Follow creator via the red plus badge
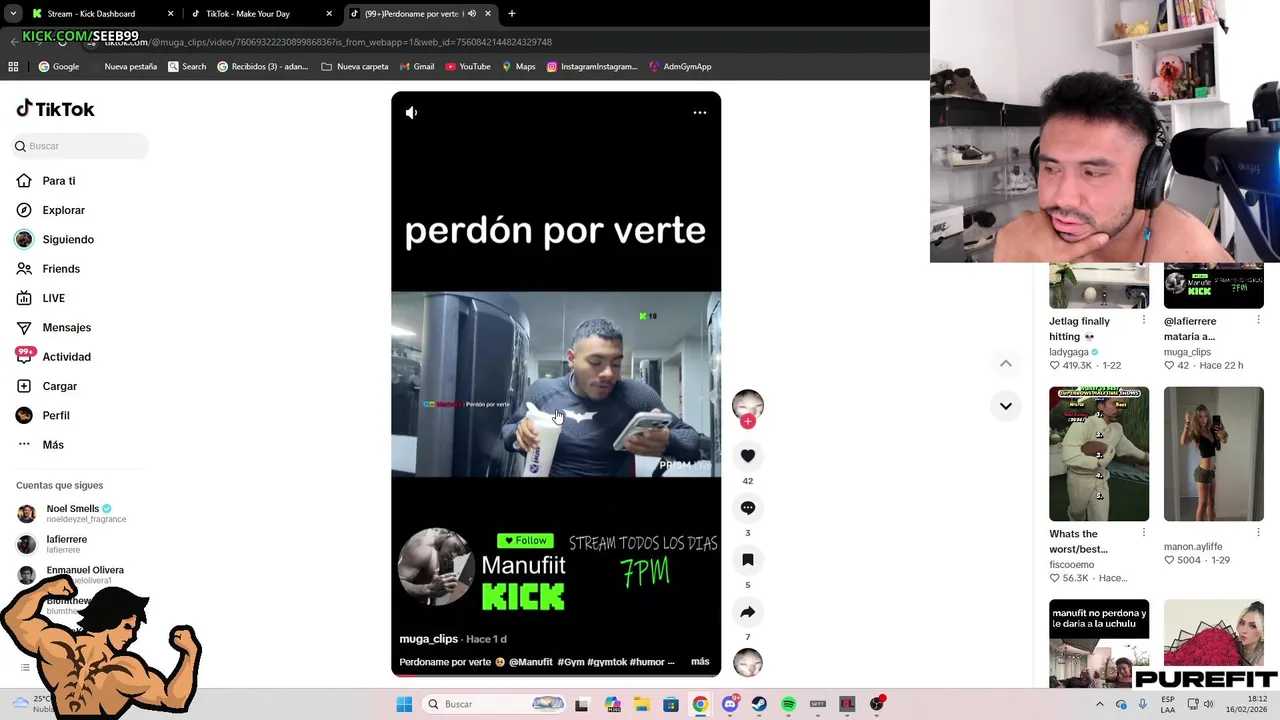This screenshot has height=720, width=1280. pos(748,422)
